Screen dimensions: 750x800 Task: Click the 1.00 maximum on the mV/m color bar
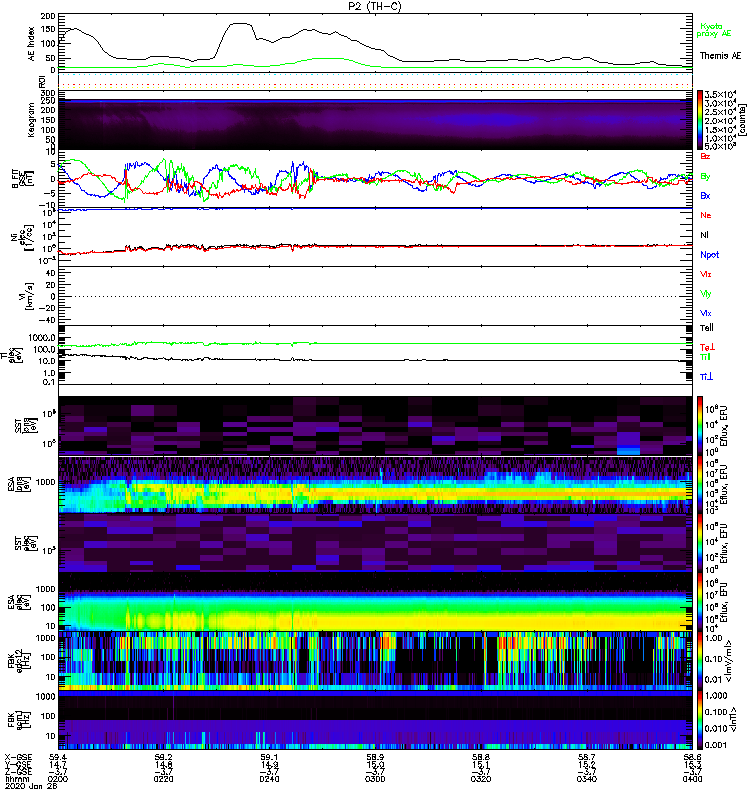coord(713,638)
